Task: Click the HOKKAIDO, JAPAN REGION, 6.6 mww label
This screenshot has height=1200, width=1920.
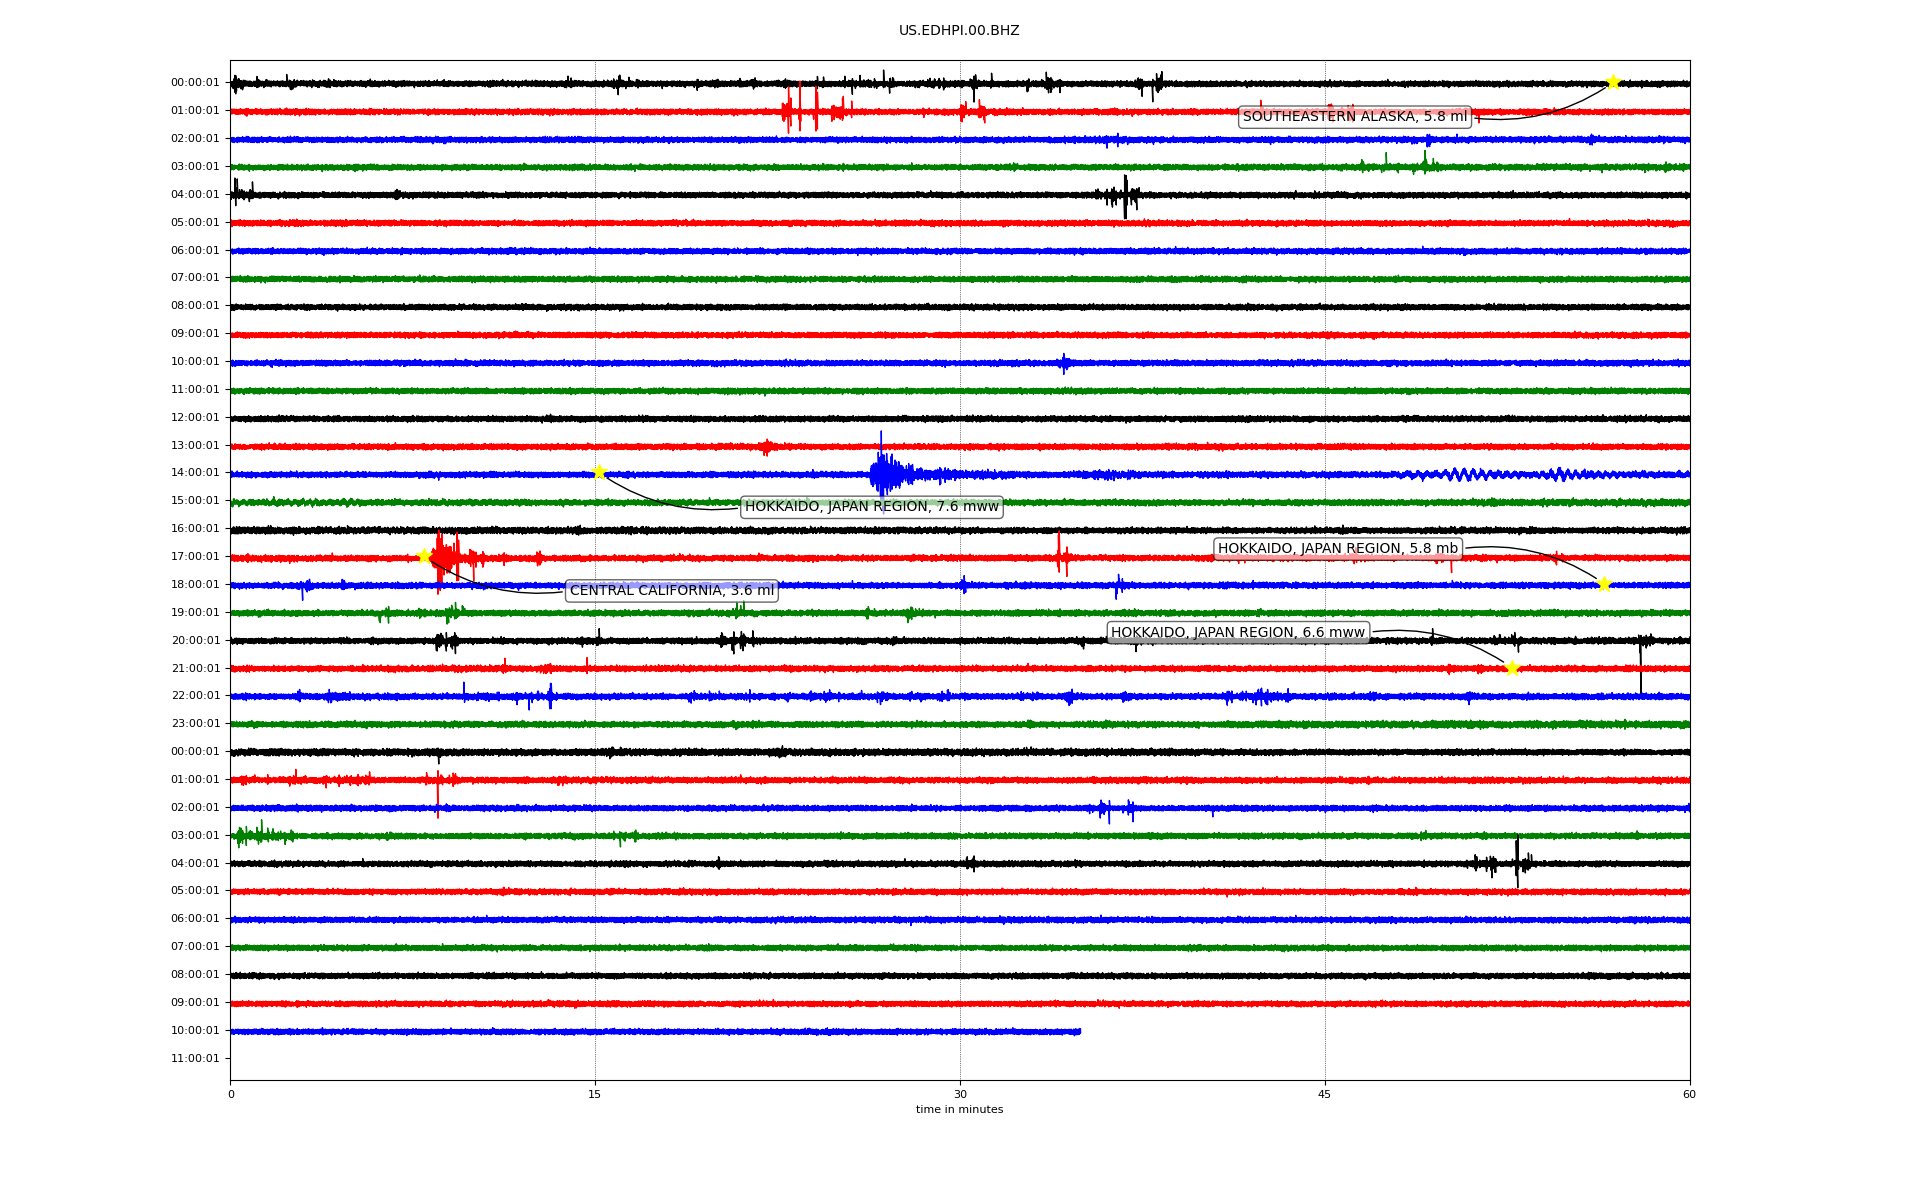Action: point(1237,633)
